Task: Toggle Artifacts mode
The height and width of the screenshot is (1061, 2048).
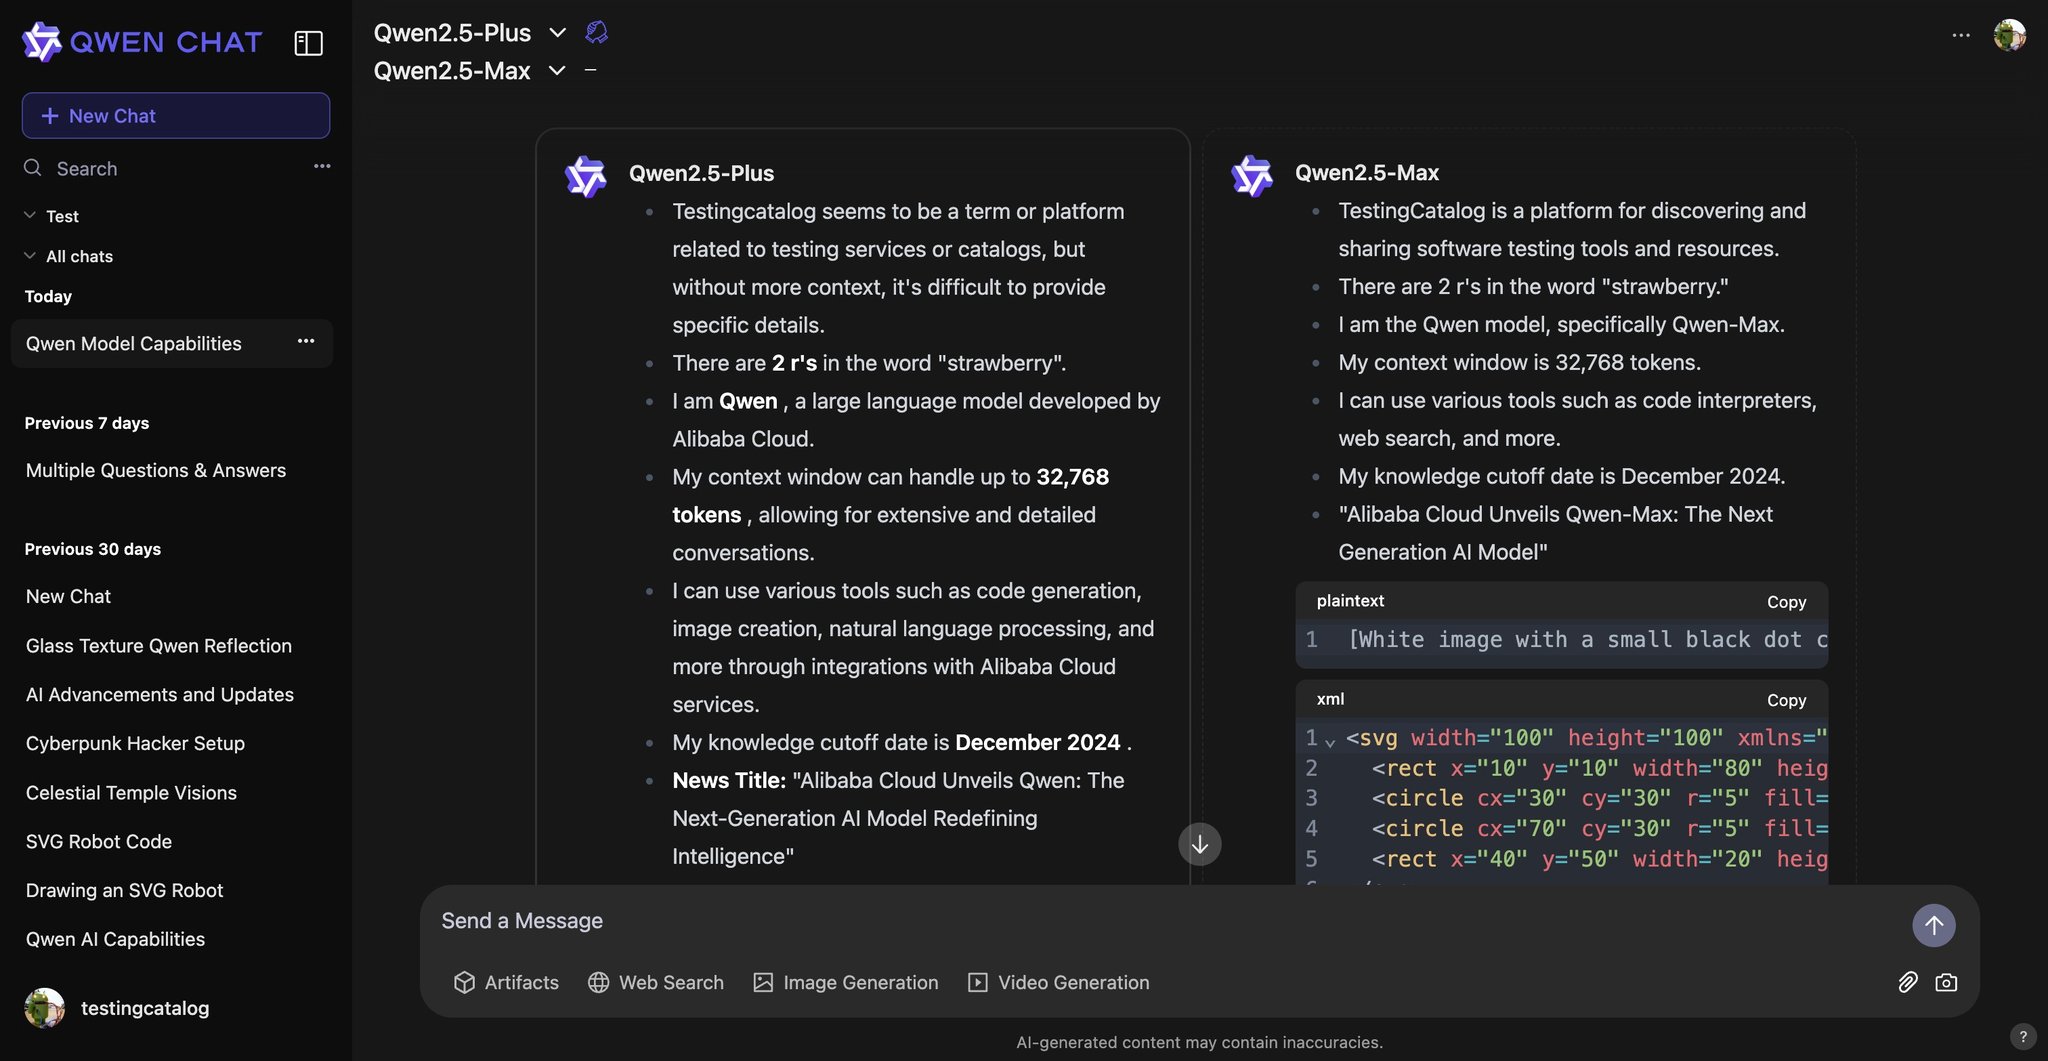Action: [x=506, y=982]
